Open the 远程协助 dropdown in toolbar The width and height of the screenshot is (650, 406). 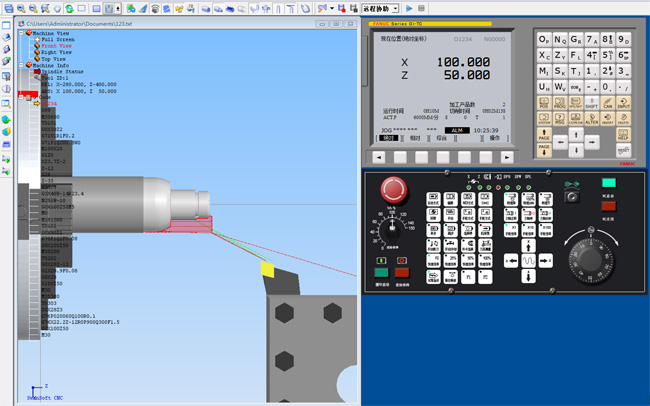point(398,8)
